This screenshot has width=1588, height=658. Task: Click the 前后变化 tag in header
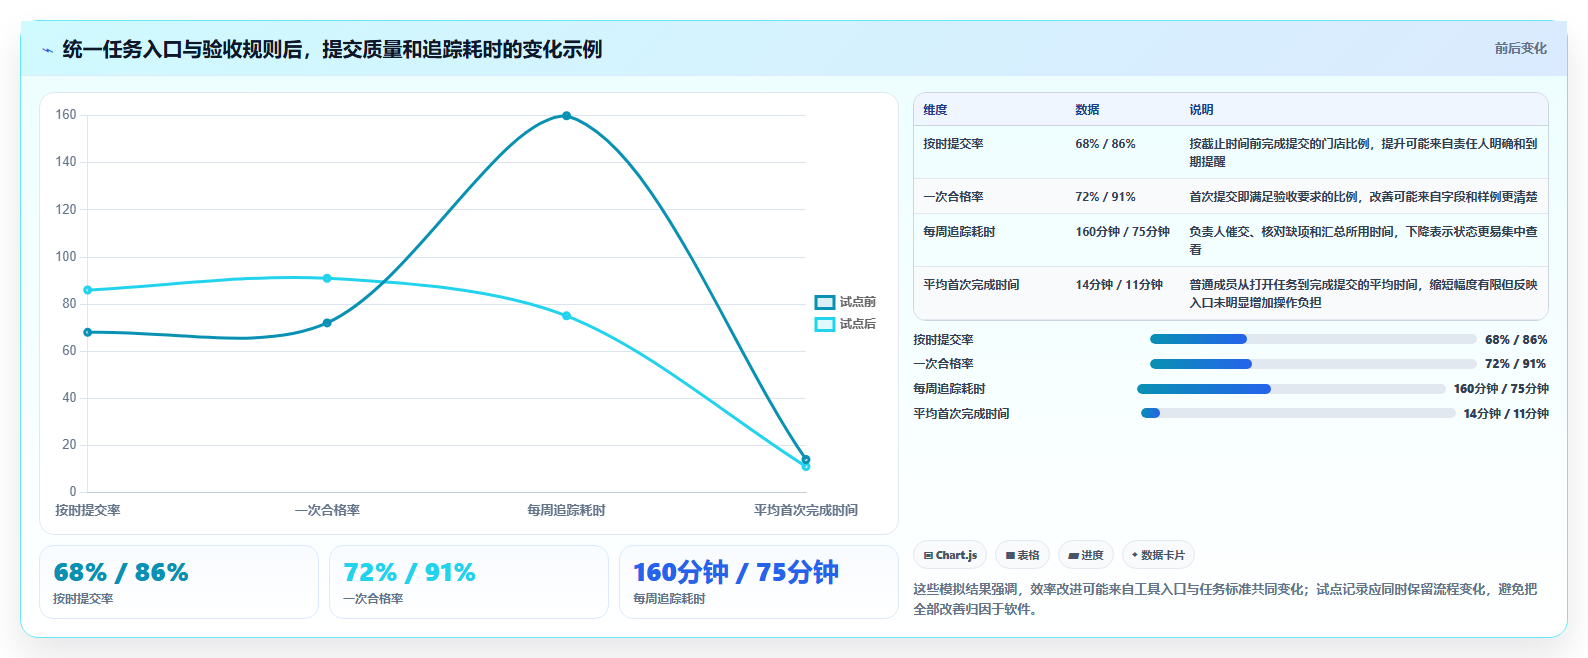tap(1520, 48)
